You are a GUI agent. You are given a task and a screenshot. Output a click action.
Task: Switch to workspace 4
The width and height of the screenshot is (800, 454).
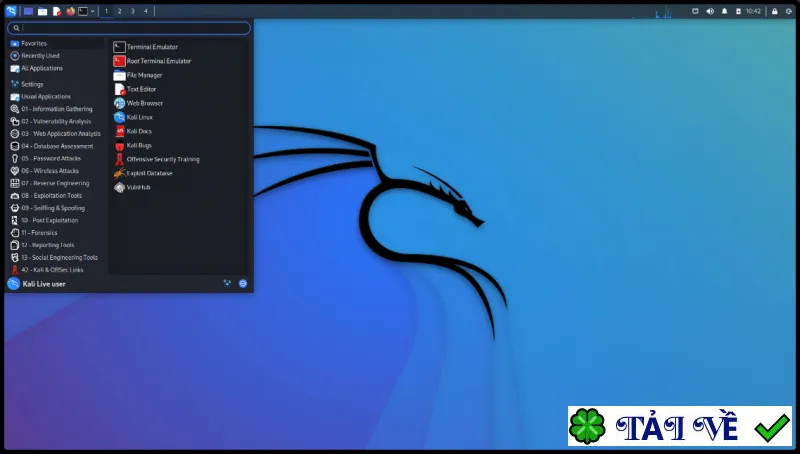click(145, 11)
